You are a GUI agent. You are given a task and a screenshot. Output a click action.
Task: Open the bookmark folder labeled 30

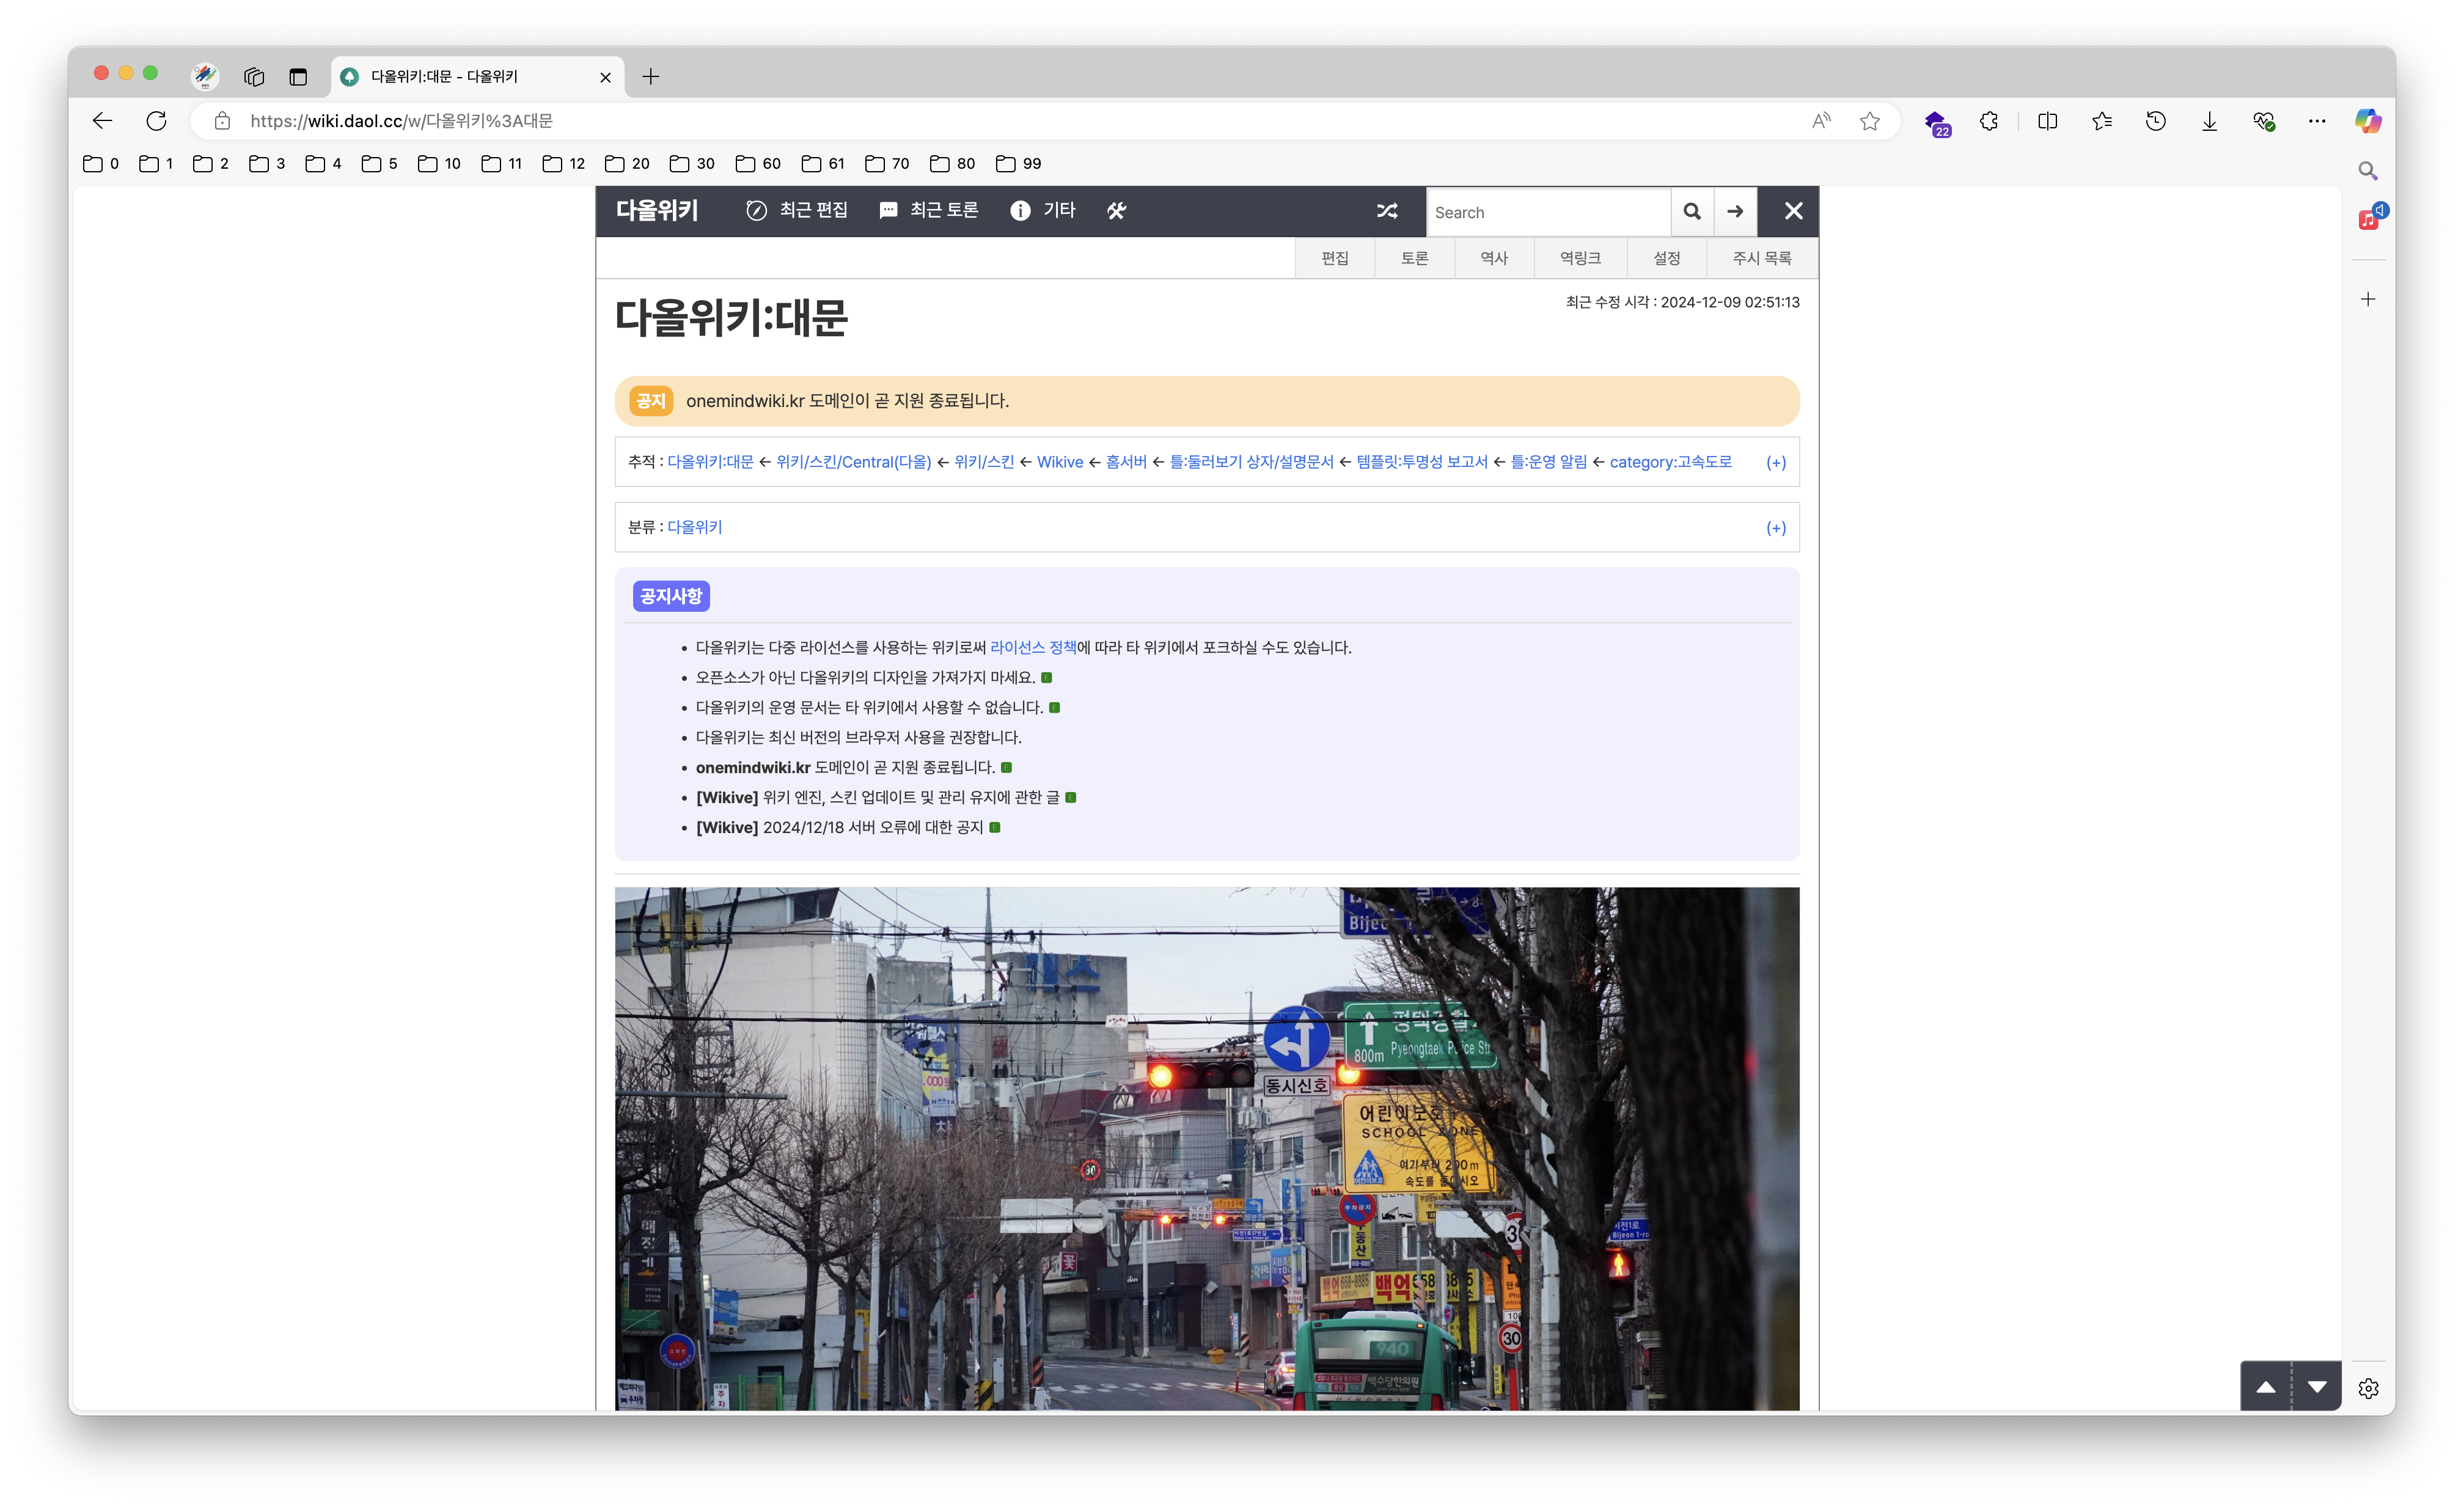[x=692, y=163]
